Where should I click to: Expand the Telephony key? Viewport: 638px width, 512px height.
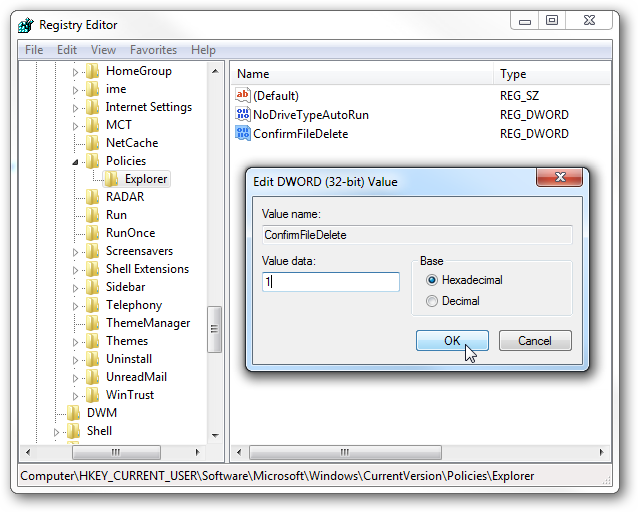pyautogui.click(x=75, y=306)
